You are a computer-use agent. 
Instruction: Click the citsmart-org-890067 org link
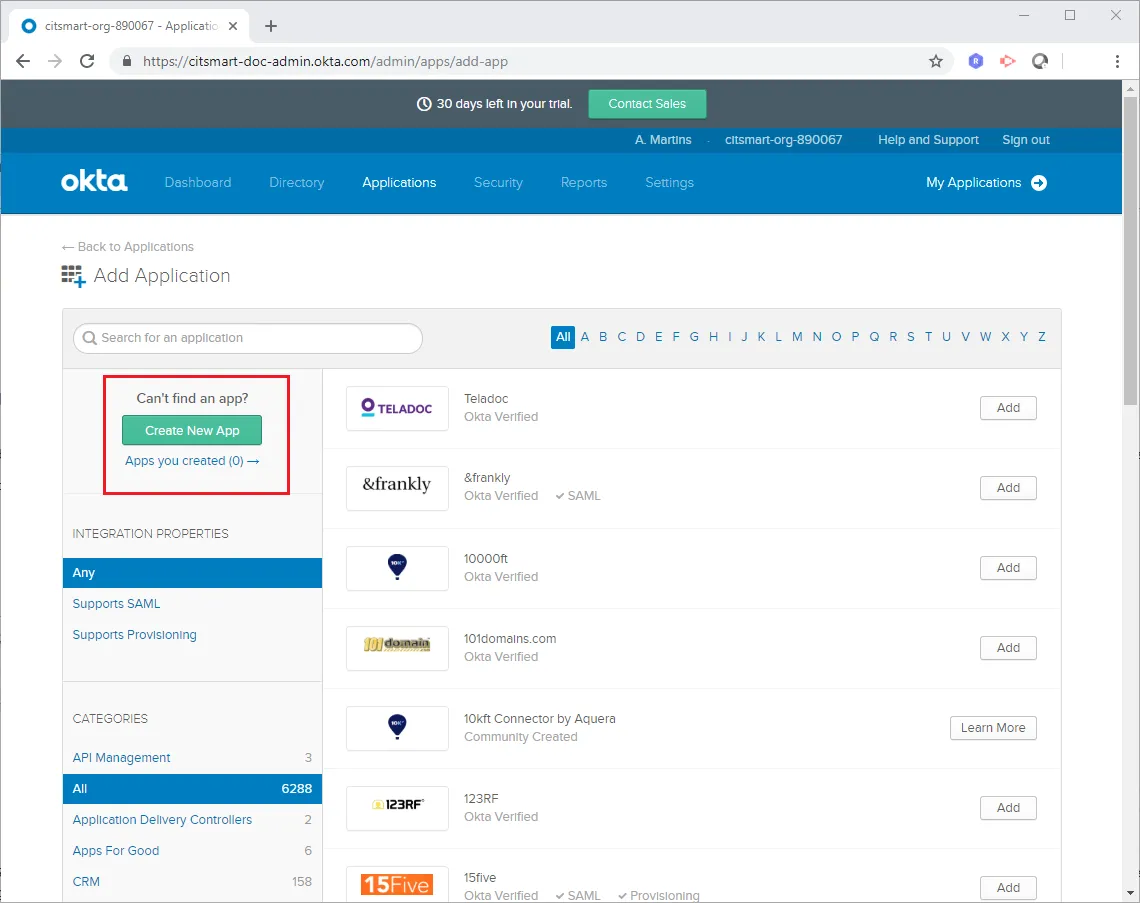(x=784, y=140)
